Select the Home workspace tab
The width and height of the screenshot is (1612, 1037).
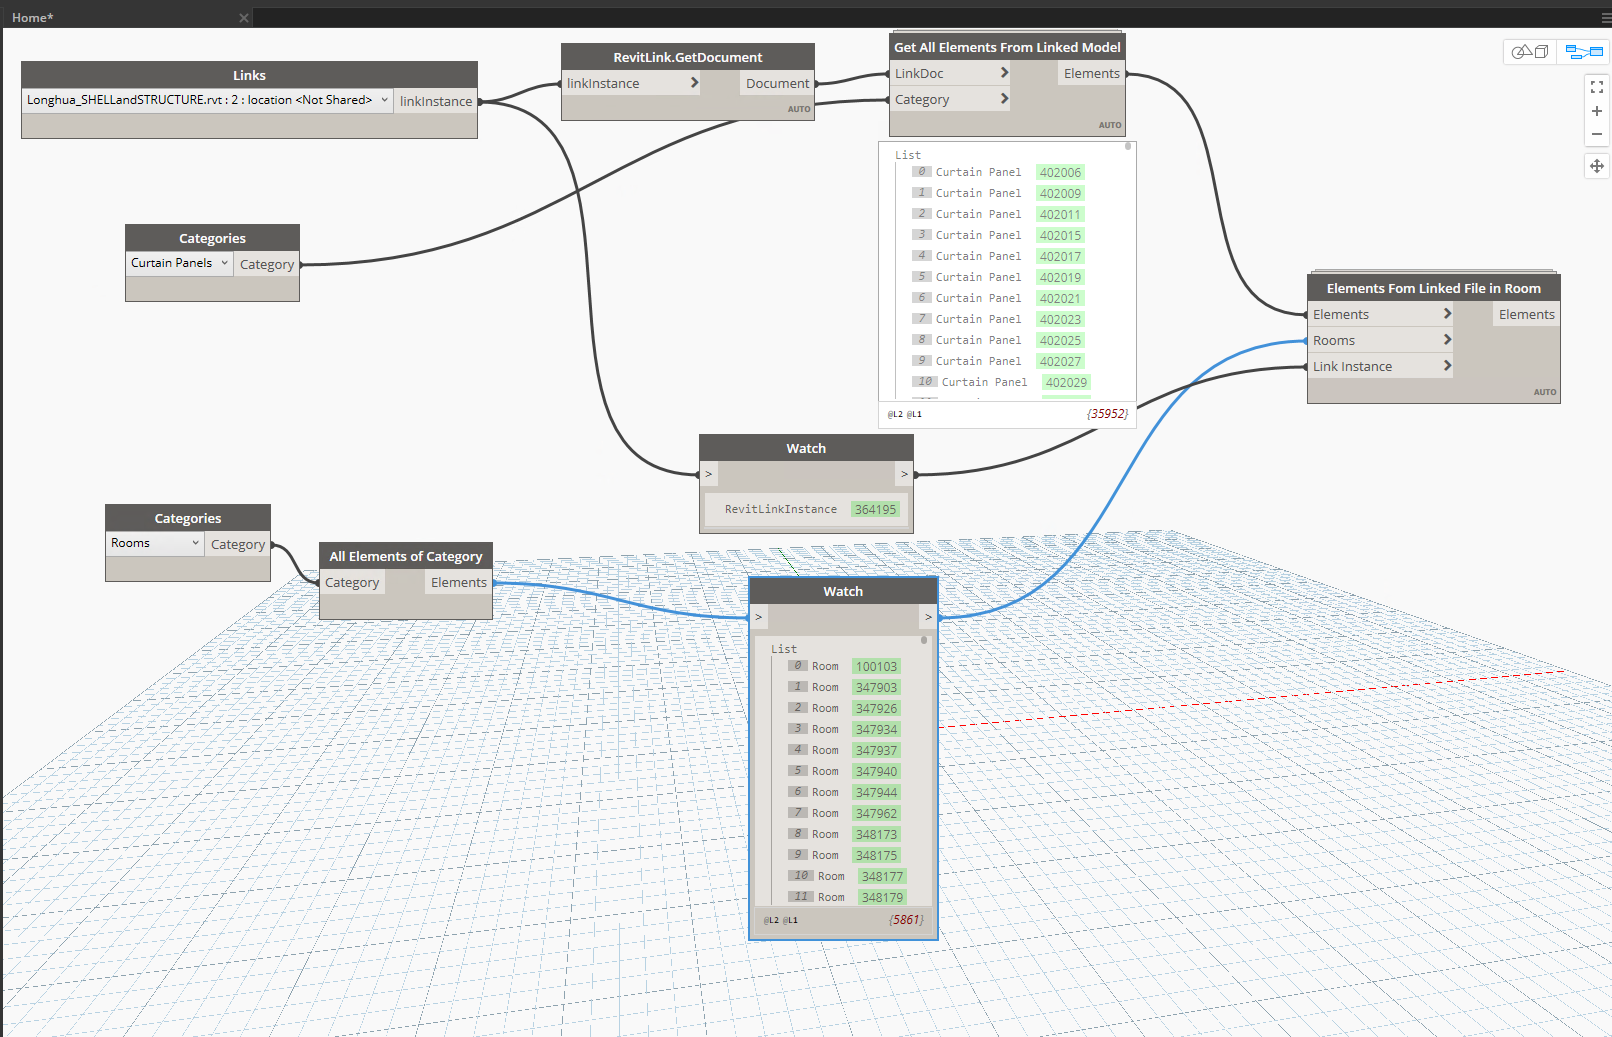[33, 18]
